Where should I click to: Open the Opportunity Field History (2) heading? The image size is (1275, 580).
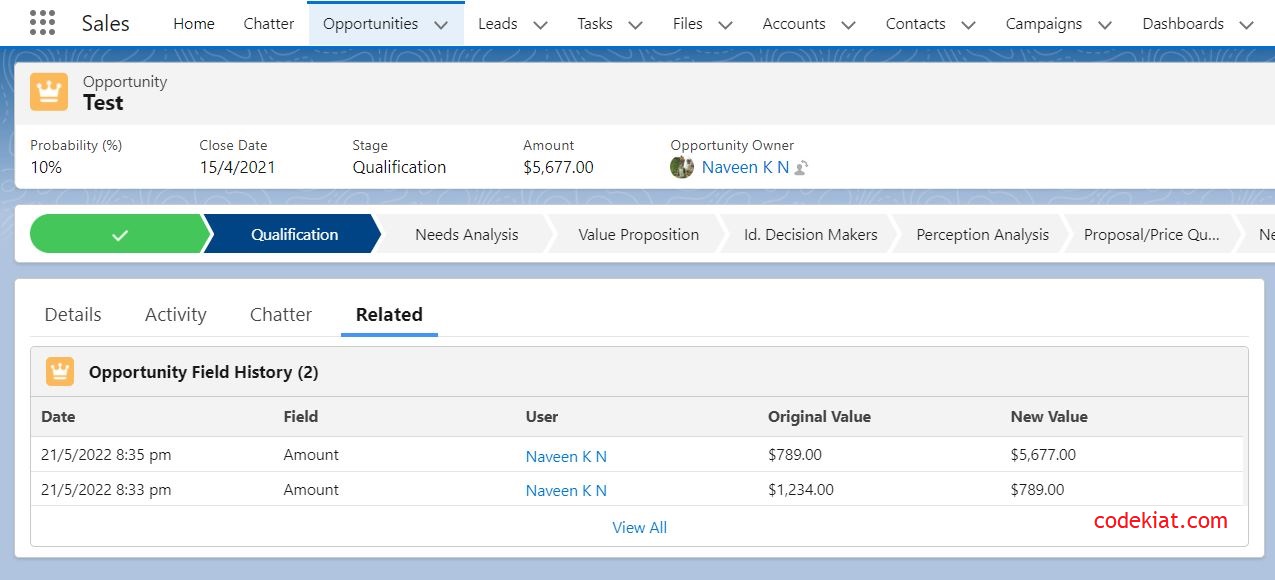(203, 372)
